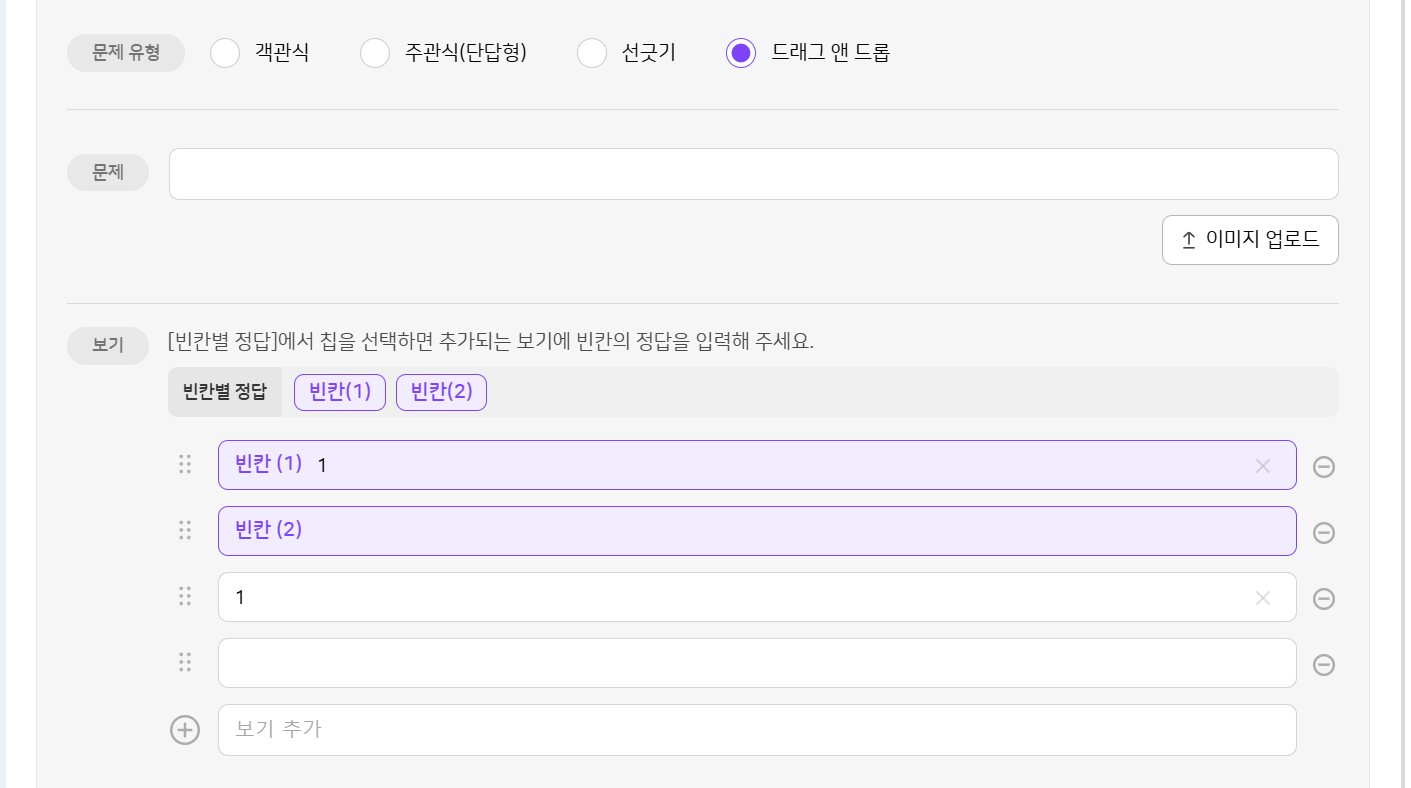This screenshot has height=788, width=1411.
Task: Grab the drag handle of empty fourth row
Action: (x=185, y=662)
